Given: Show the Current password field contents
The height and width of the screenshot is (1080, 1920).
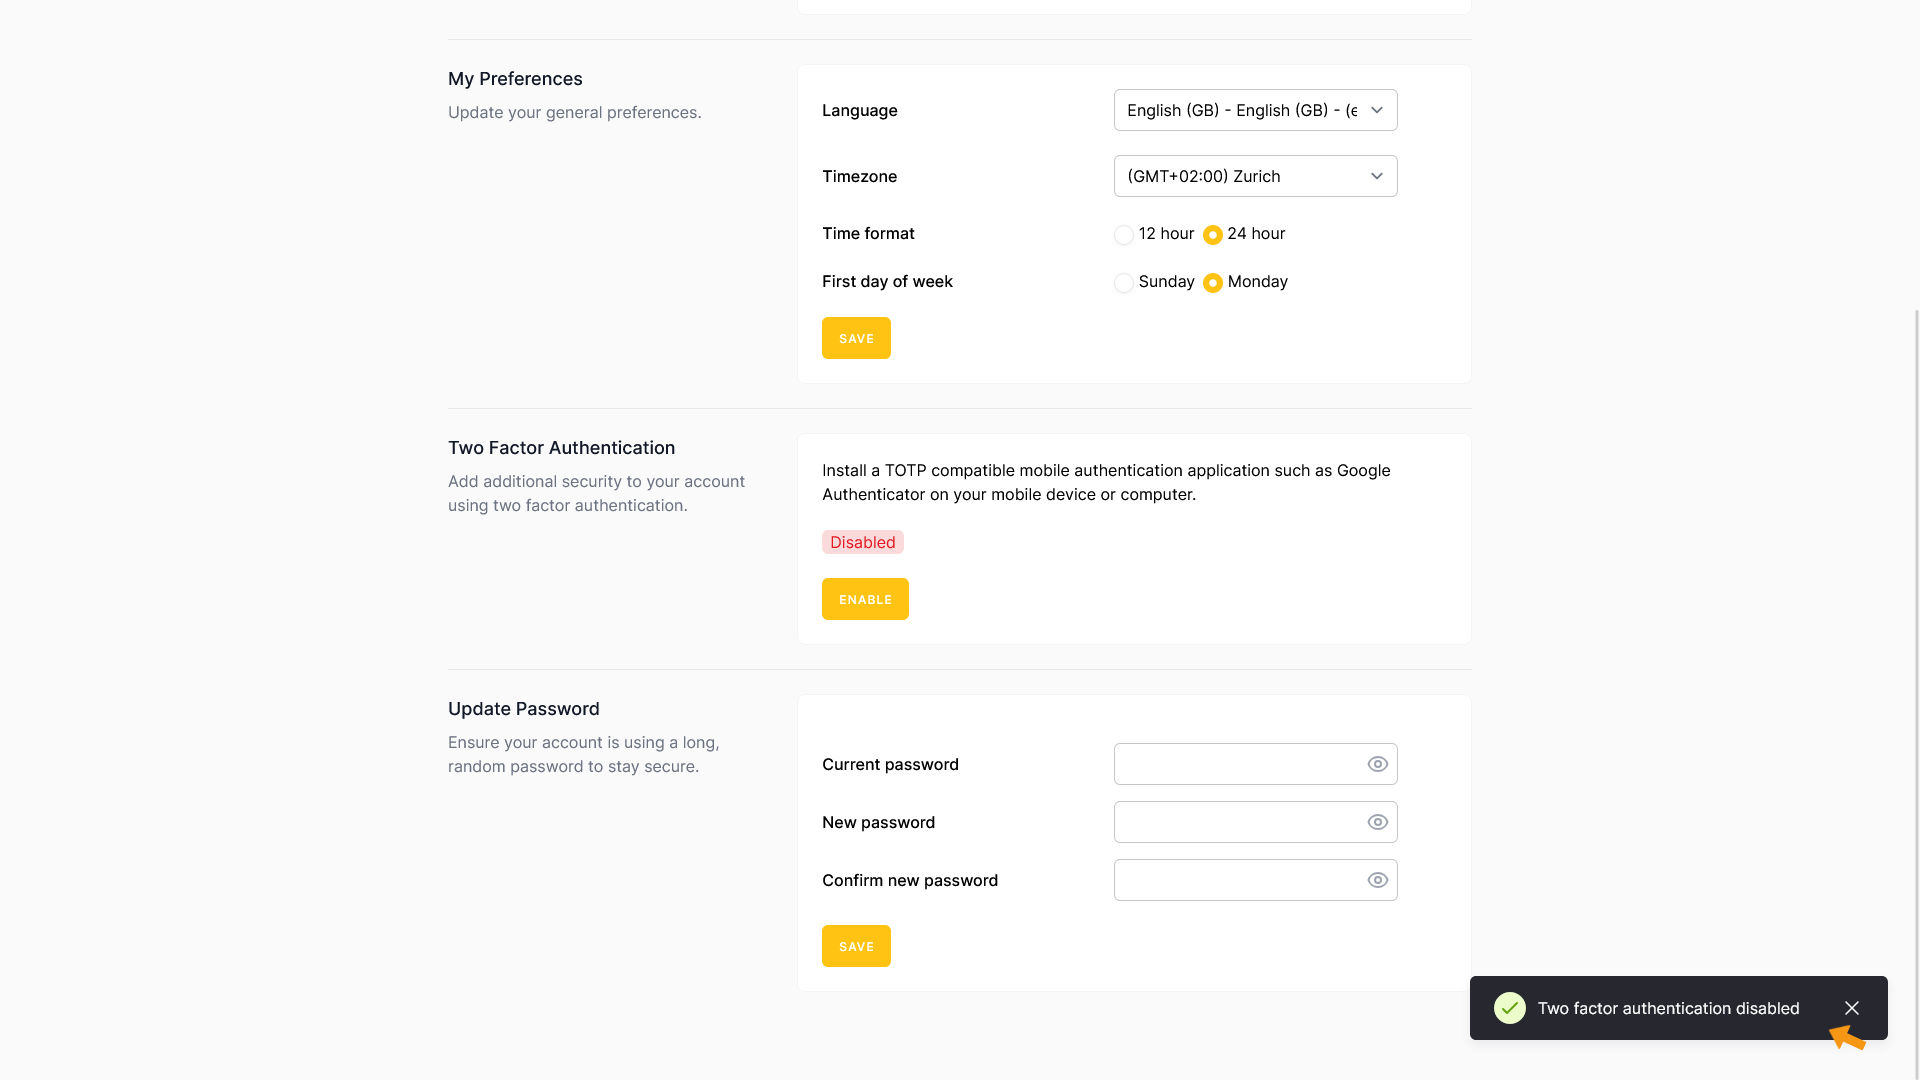Looking at the screenshot, I should click(1377, 764).
